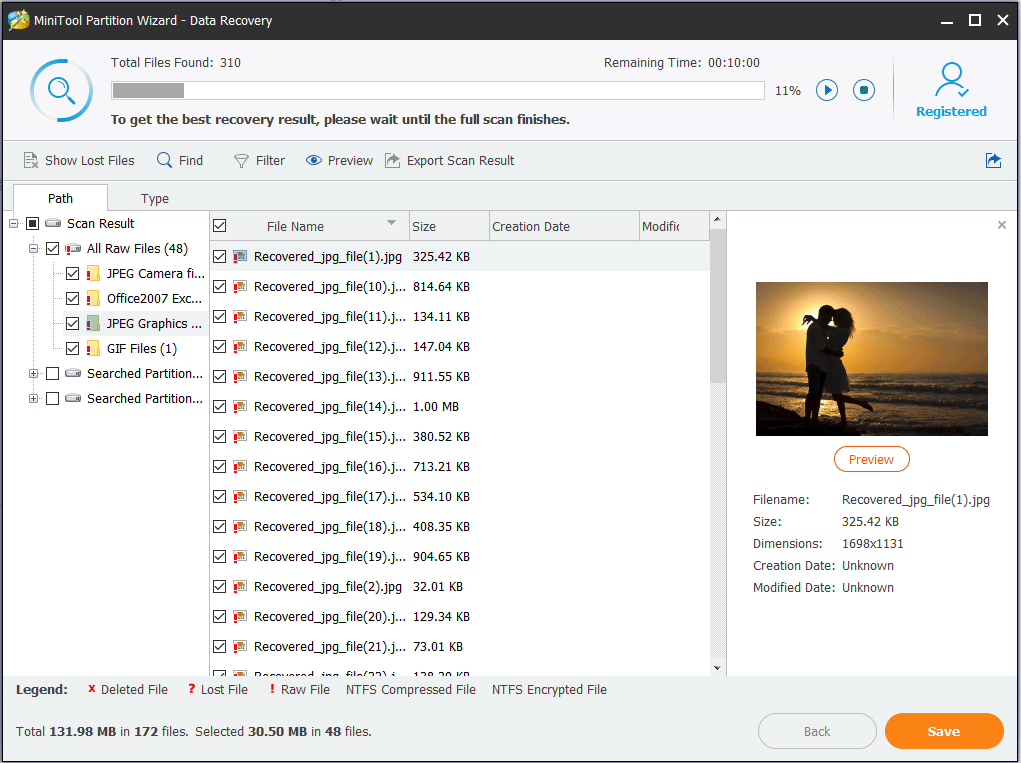Viewport: 1021px width, 763px height.
Task: Expand the second Searched Partition node
Action: click(x=33, y=398)
